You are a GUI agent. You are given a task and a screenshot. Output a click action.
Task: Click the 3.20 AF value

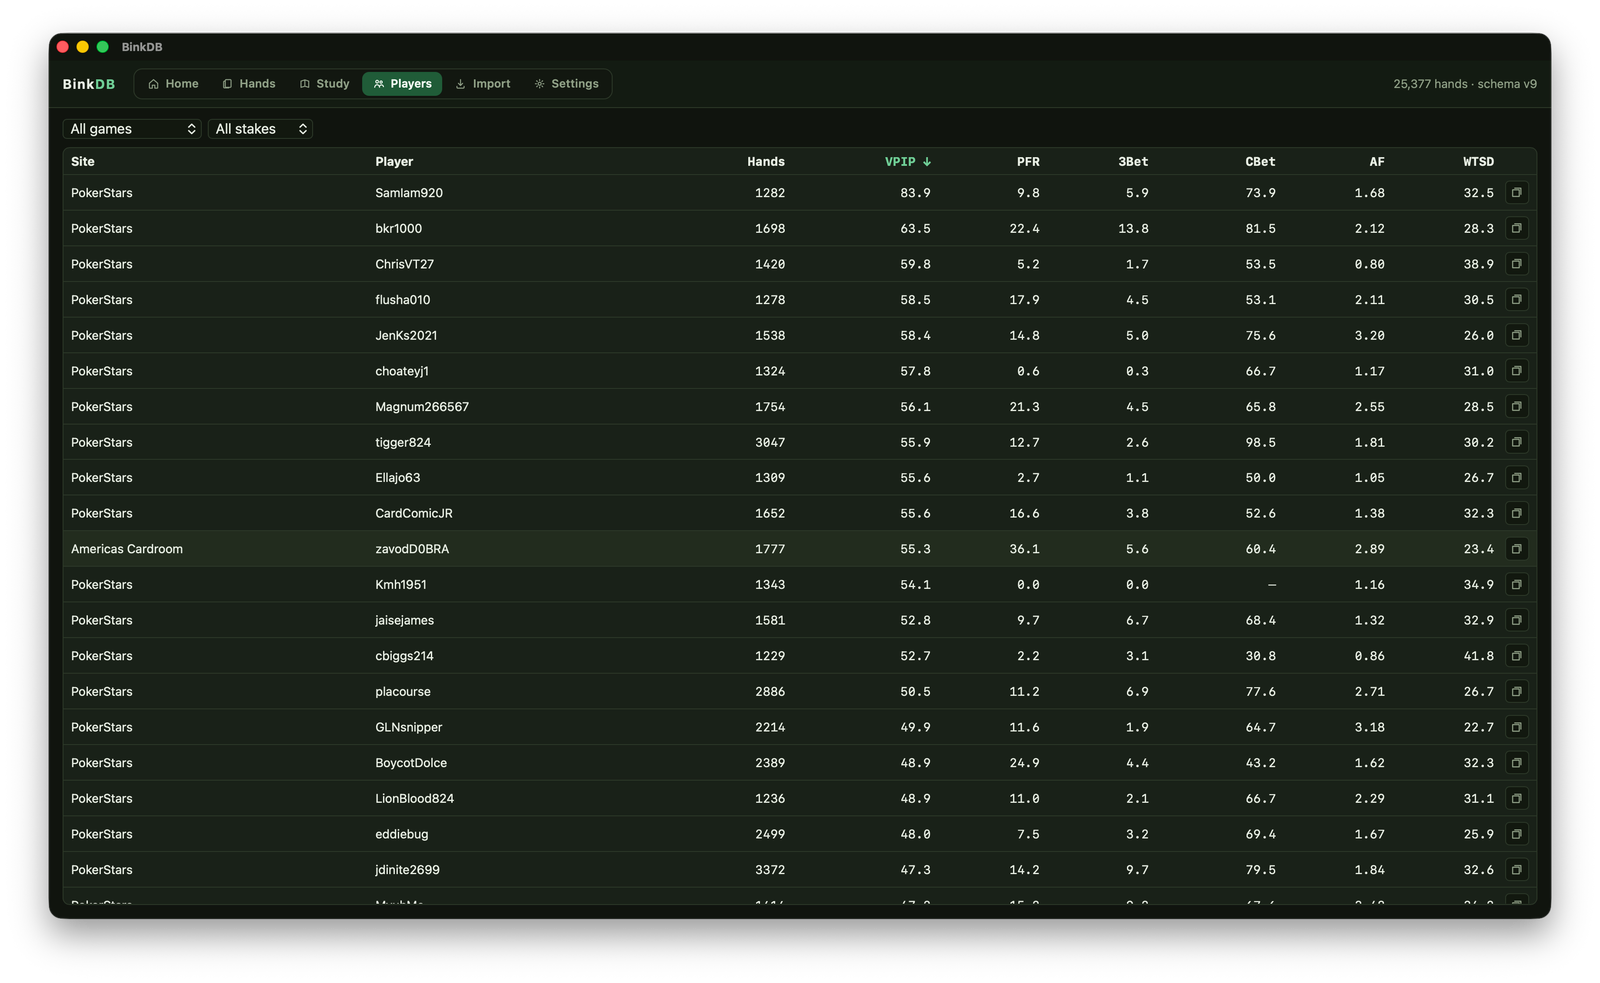click(1369, 335)
